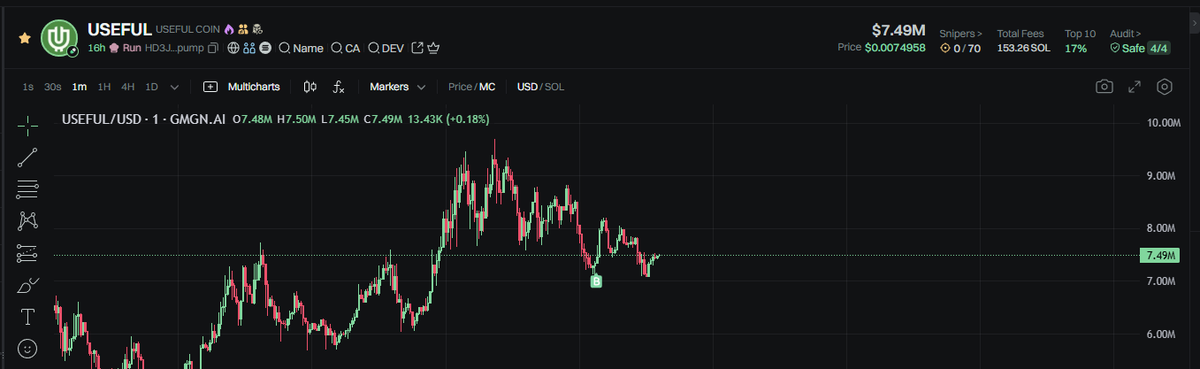Select the Text tool
This screenshot has height=369, width=1200.
point(28,317)
